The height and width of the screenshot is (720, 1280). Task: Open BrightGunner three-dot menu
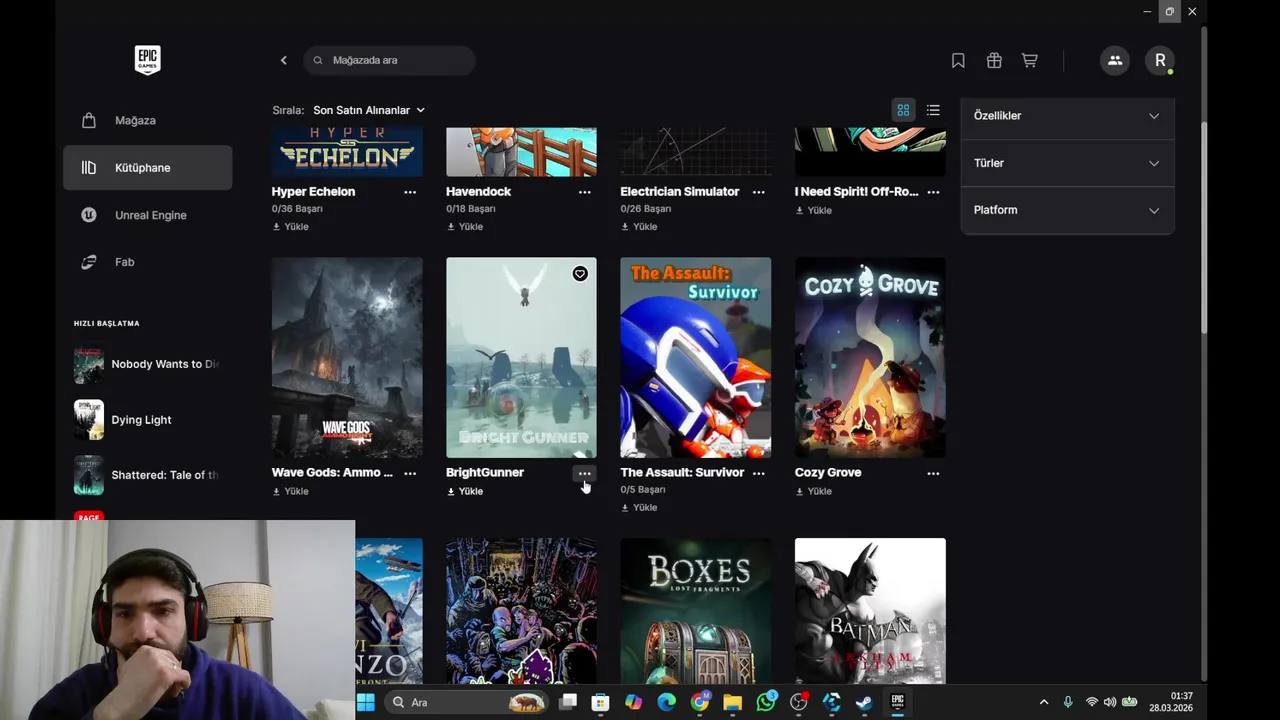[x=584, y=473]
